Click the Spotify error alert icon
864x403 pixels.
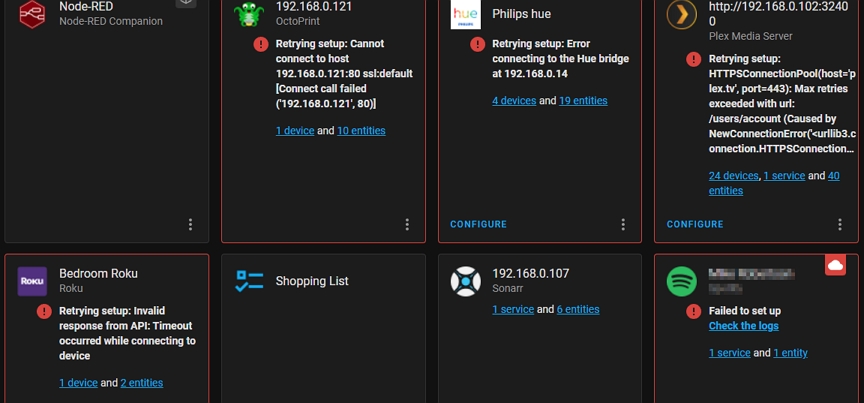[x=694, y=311]
